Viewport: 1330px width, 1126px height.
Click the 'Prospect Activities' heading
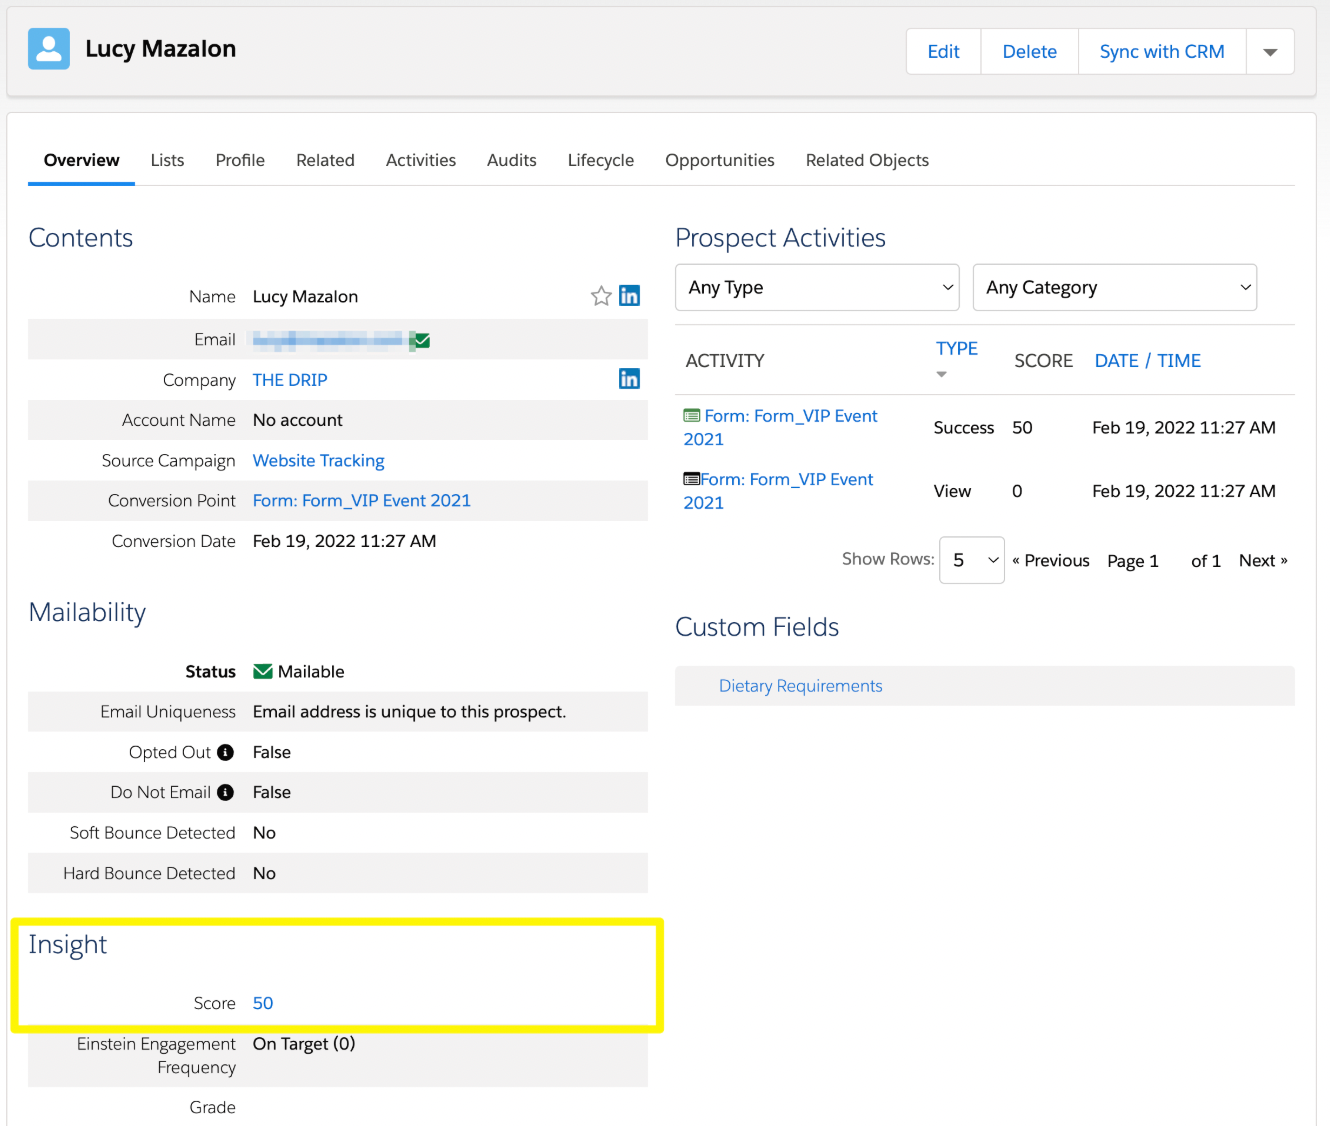[x=781, y=238]
